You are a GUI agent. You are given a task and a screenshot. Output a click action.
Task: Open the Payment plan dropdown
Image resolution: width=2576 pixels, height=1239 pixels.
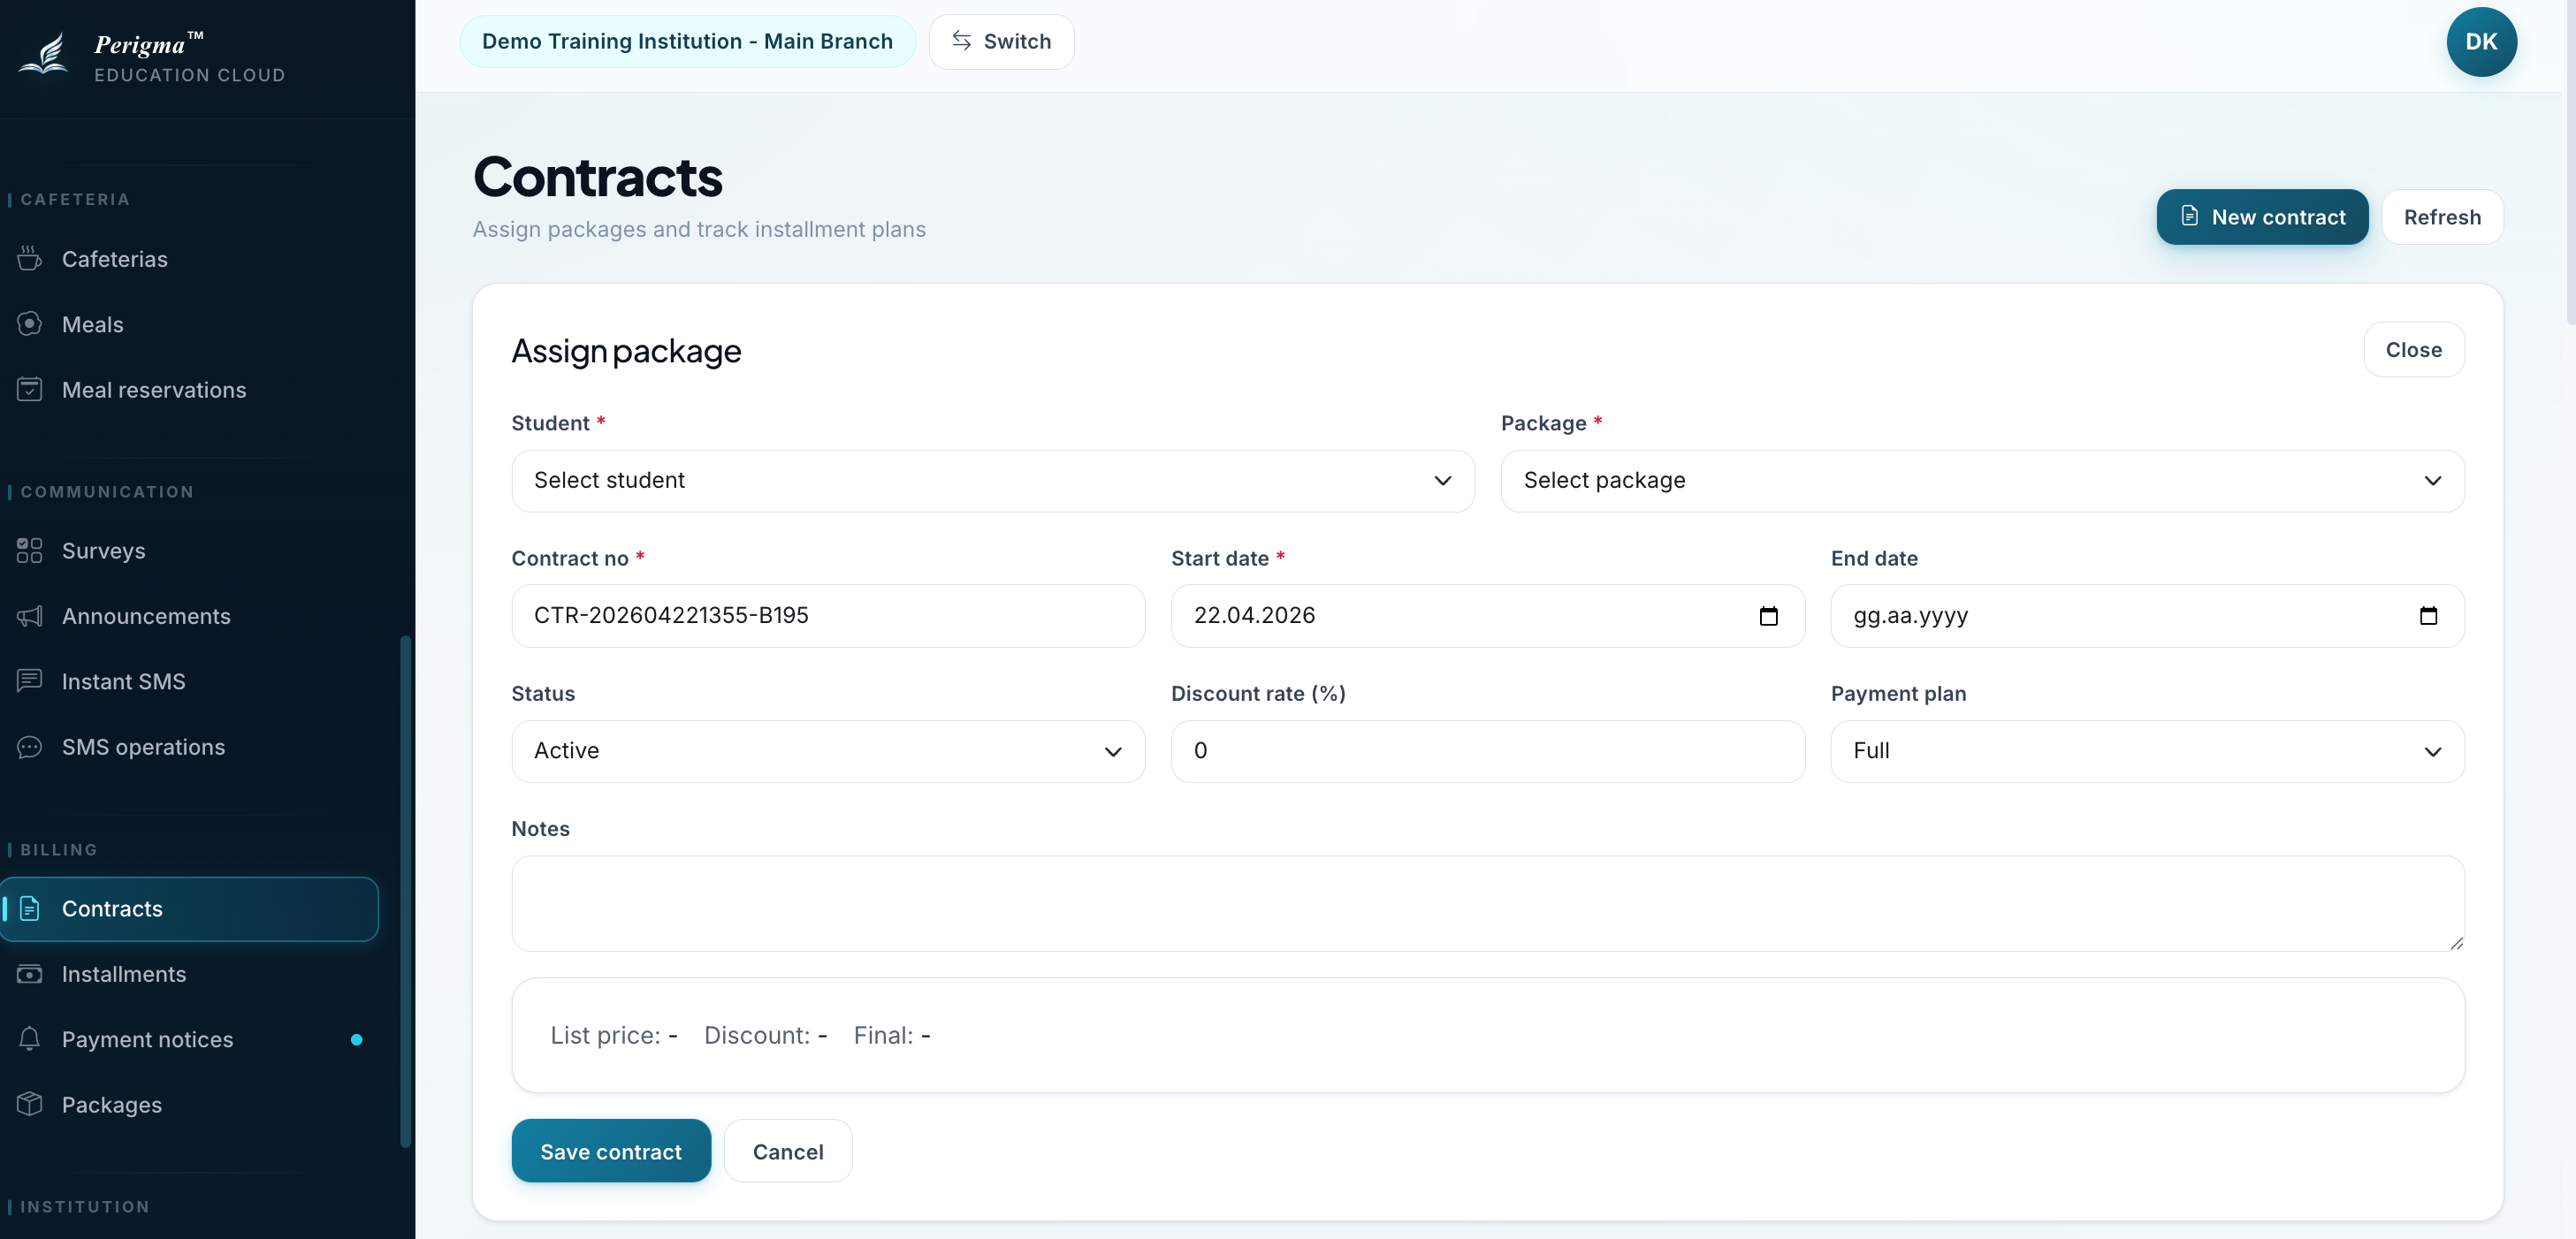[x=2147, y=751]
